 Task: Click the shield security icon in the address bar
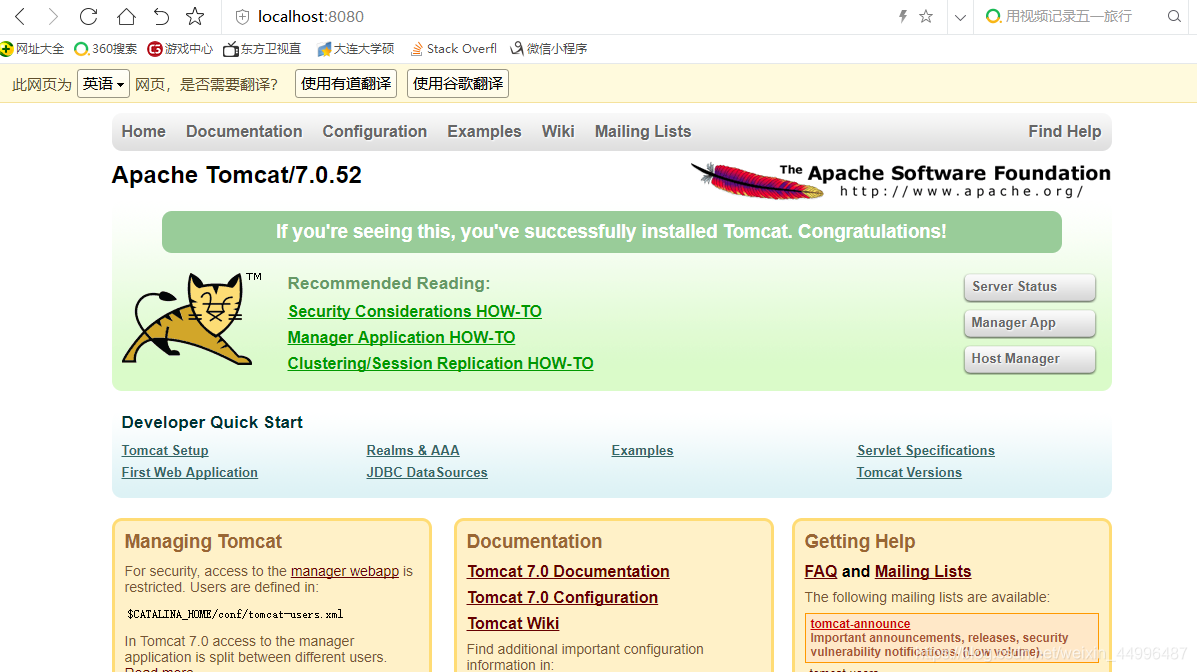(242, 17)
